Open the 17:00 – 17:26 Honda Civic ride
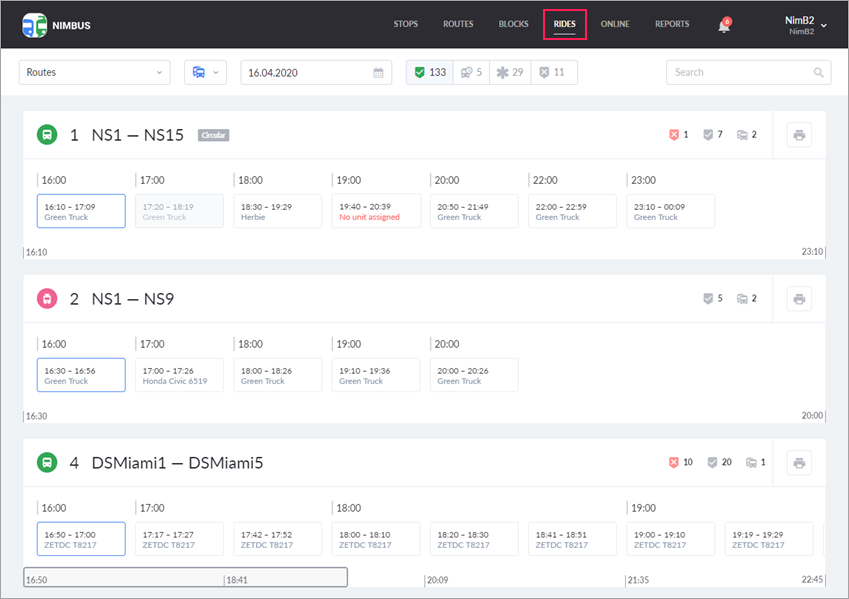The width and height of the screenshot is (849, 599). coord(179,375)
